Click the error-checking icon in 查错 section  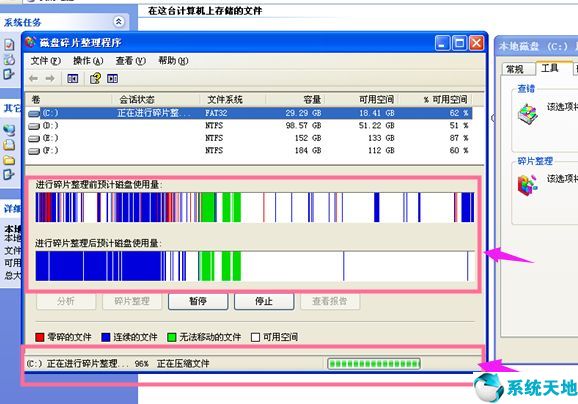click(527, 113)
